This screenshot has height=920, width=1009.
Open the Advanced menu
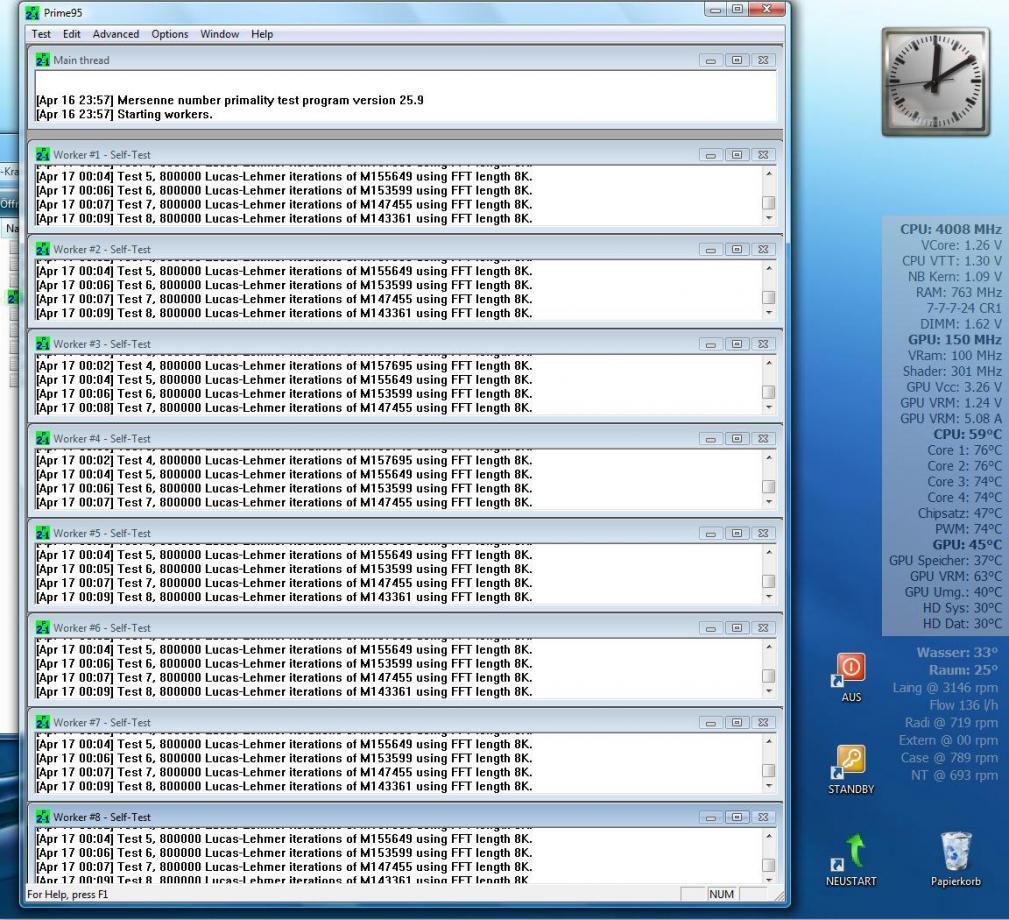[x=116, y=34]
